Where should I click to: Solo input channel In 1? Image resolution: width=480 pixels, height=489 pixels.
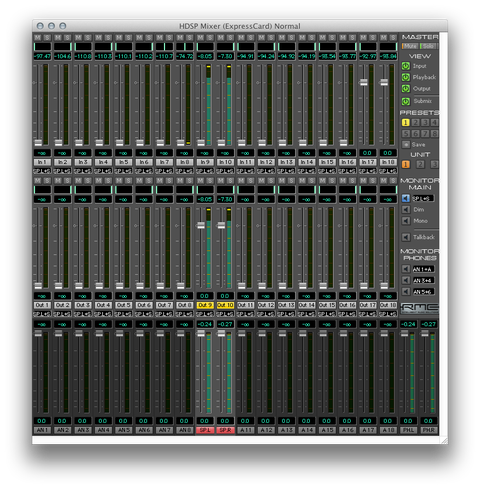coord(47,37)
